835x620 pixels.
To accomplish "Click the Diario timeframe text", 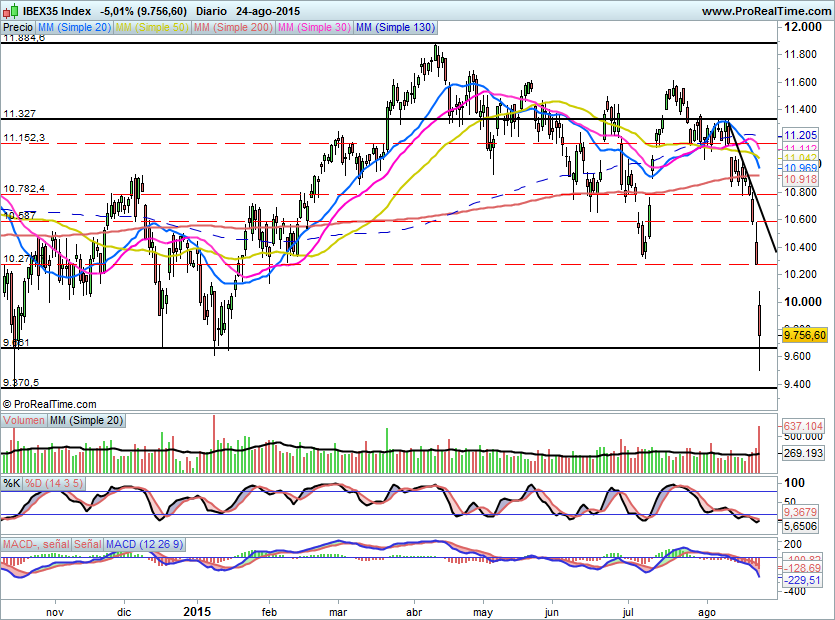I will pyautogui.click(x=211, y=11).
